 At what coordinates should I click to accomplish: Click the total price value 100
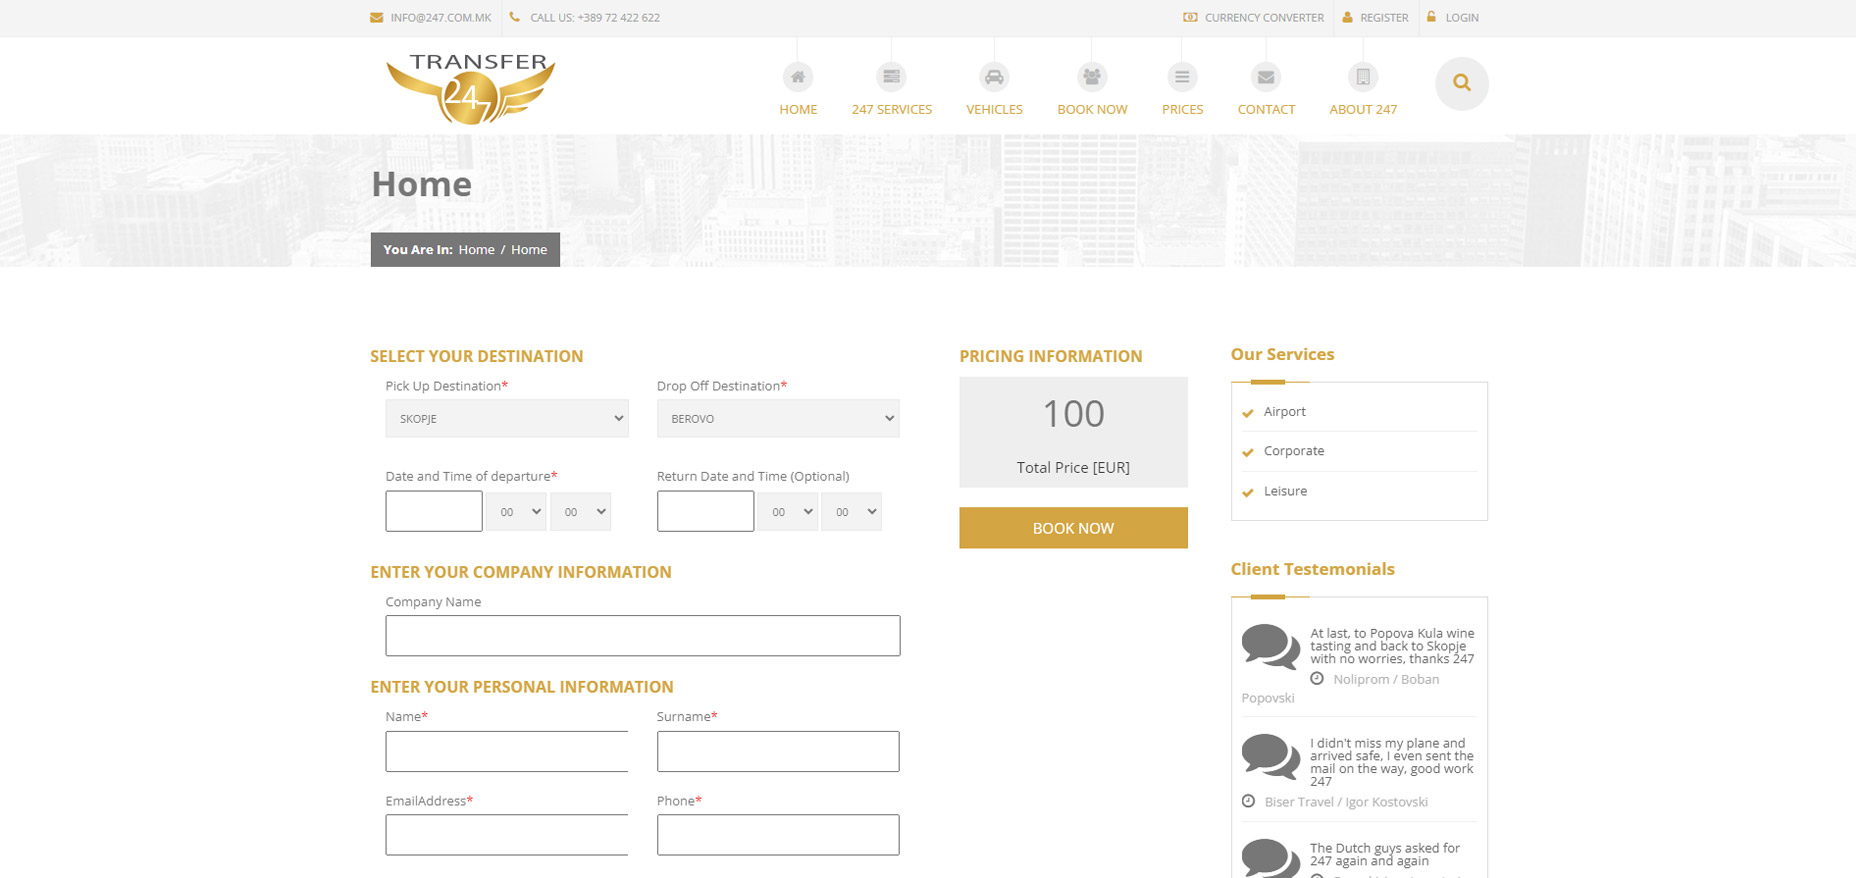1073,414
